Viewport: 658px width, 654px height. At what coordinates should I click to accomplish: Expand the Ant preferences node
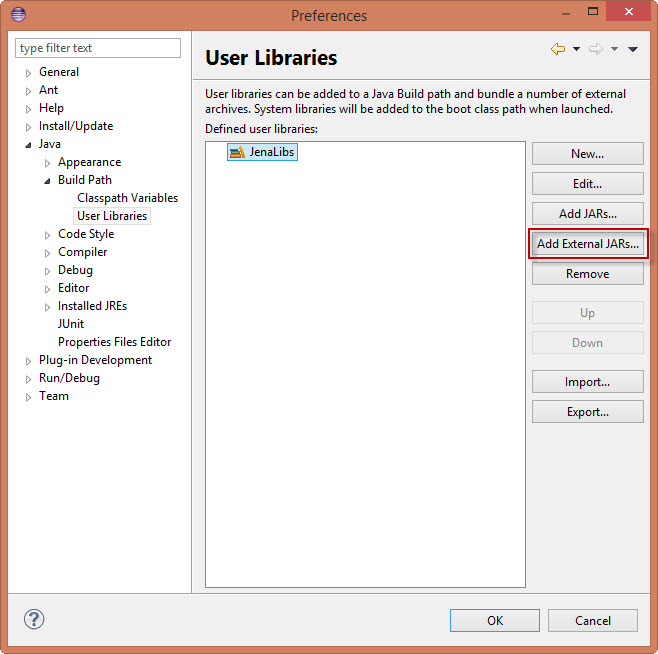pos(28,91)
